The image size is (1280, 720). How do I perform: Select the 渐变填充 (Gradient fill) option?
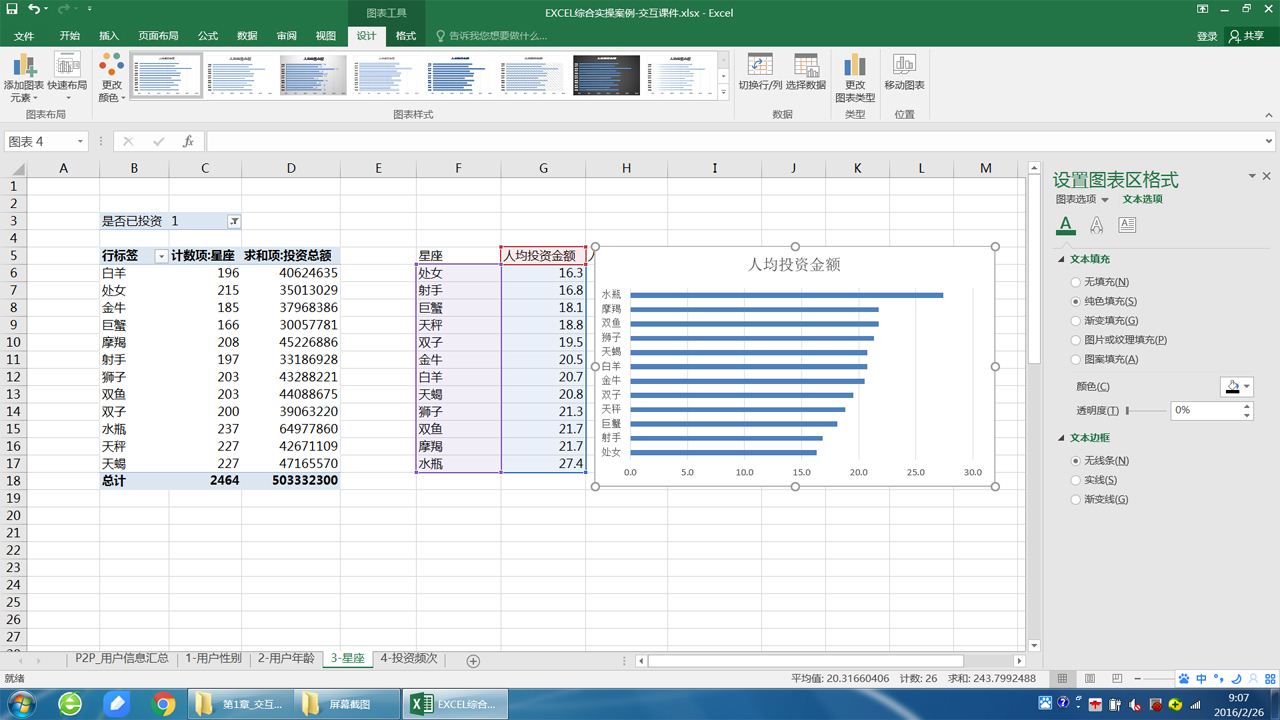tap(1076, 321)
